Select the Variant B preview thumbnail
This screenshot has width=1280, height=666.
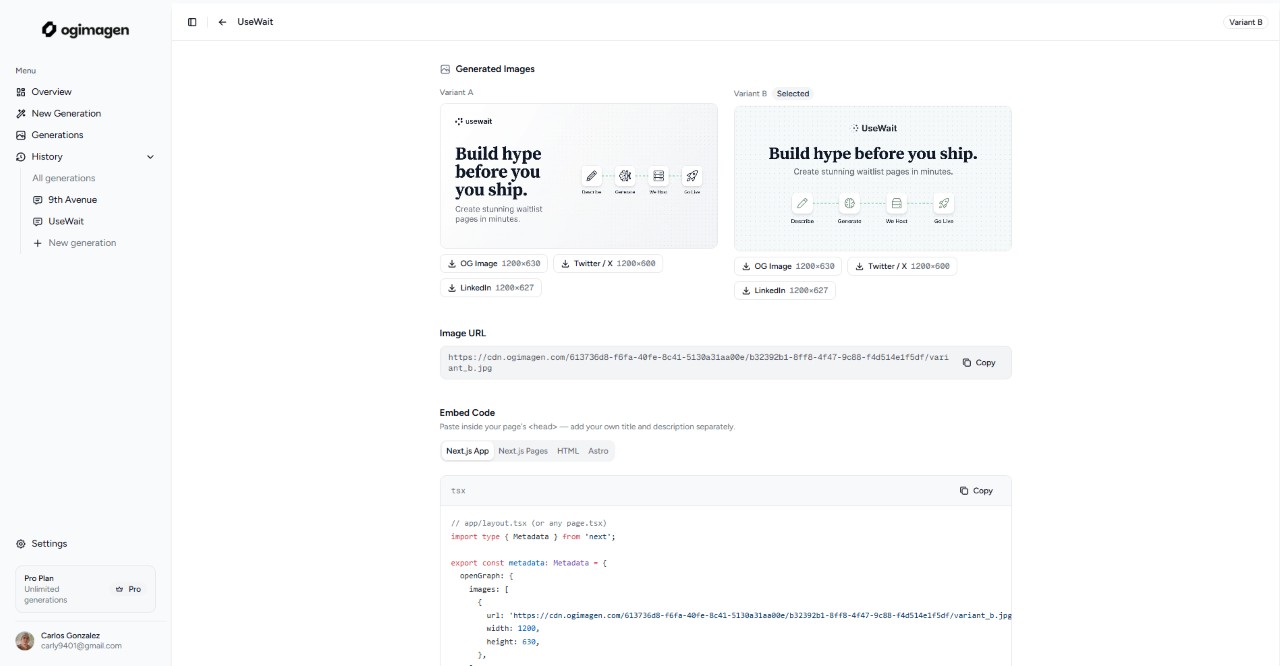point(872,178)
